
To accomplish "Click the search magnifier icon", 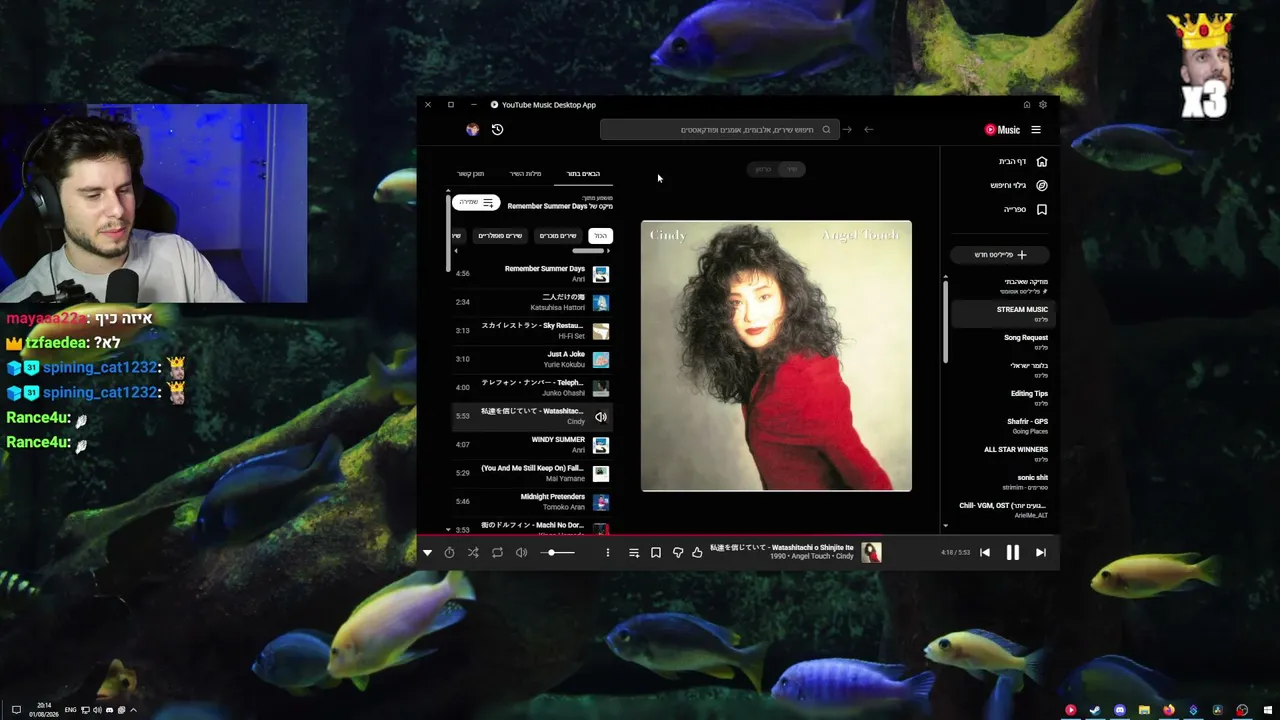I will coord(826,130).
